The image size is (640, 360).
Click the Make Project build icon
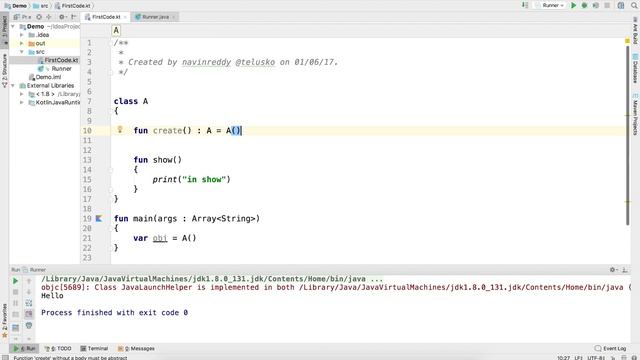pyautogui.click(x=525, y=5)
